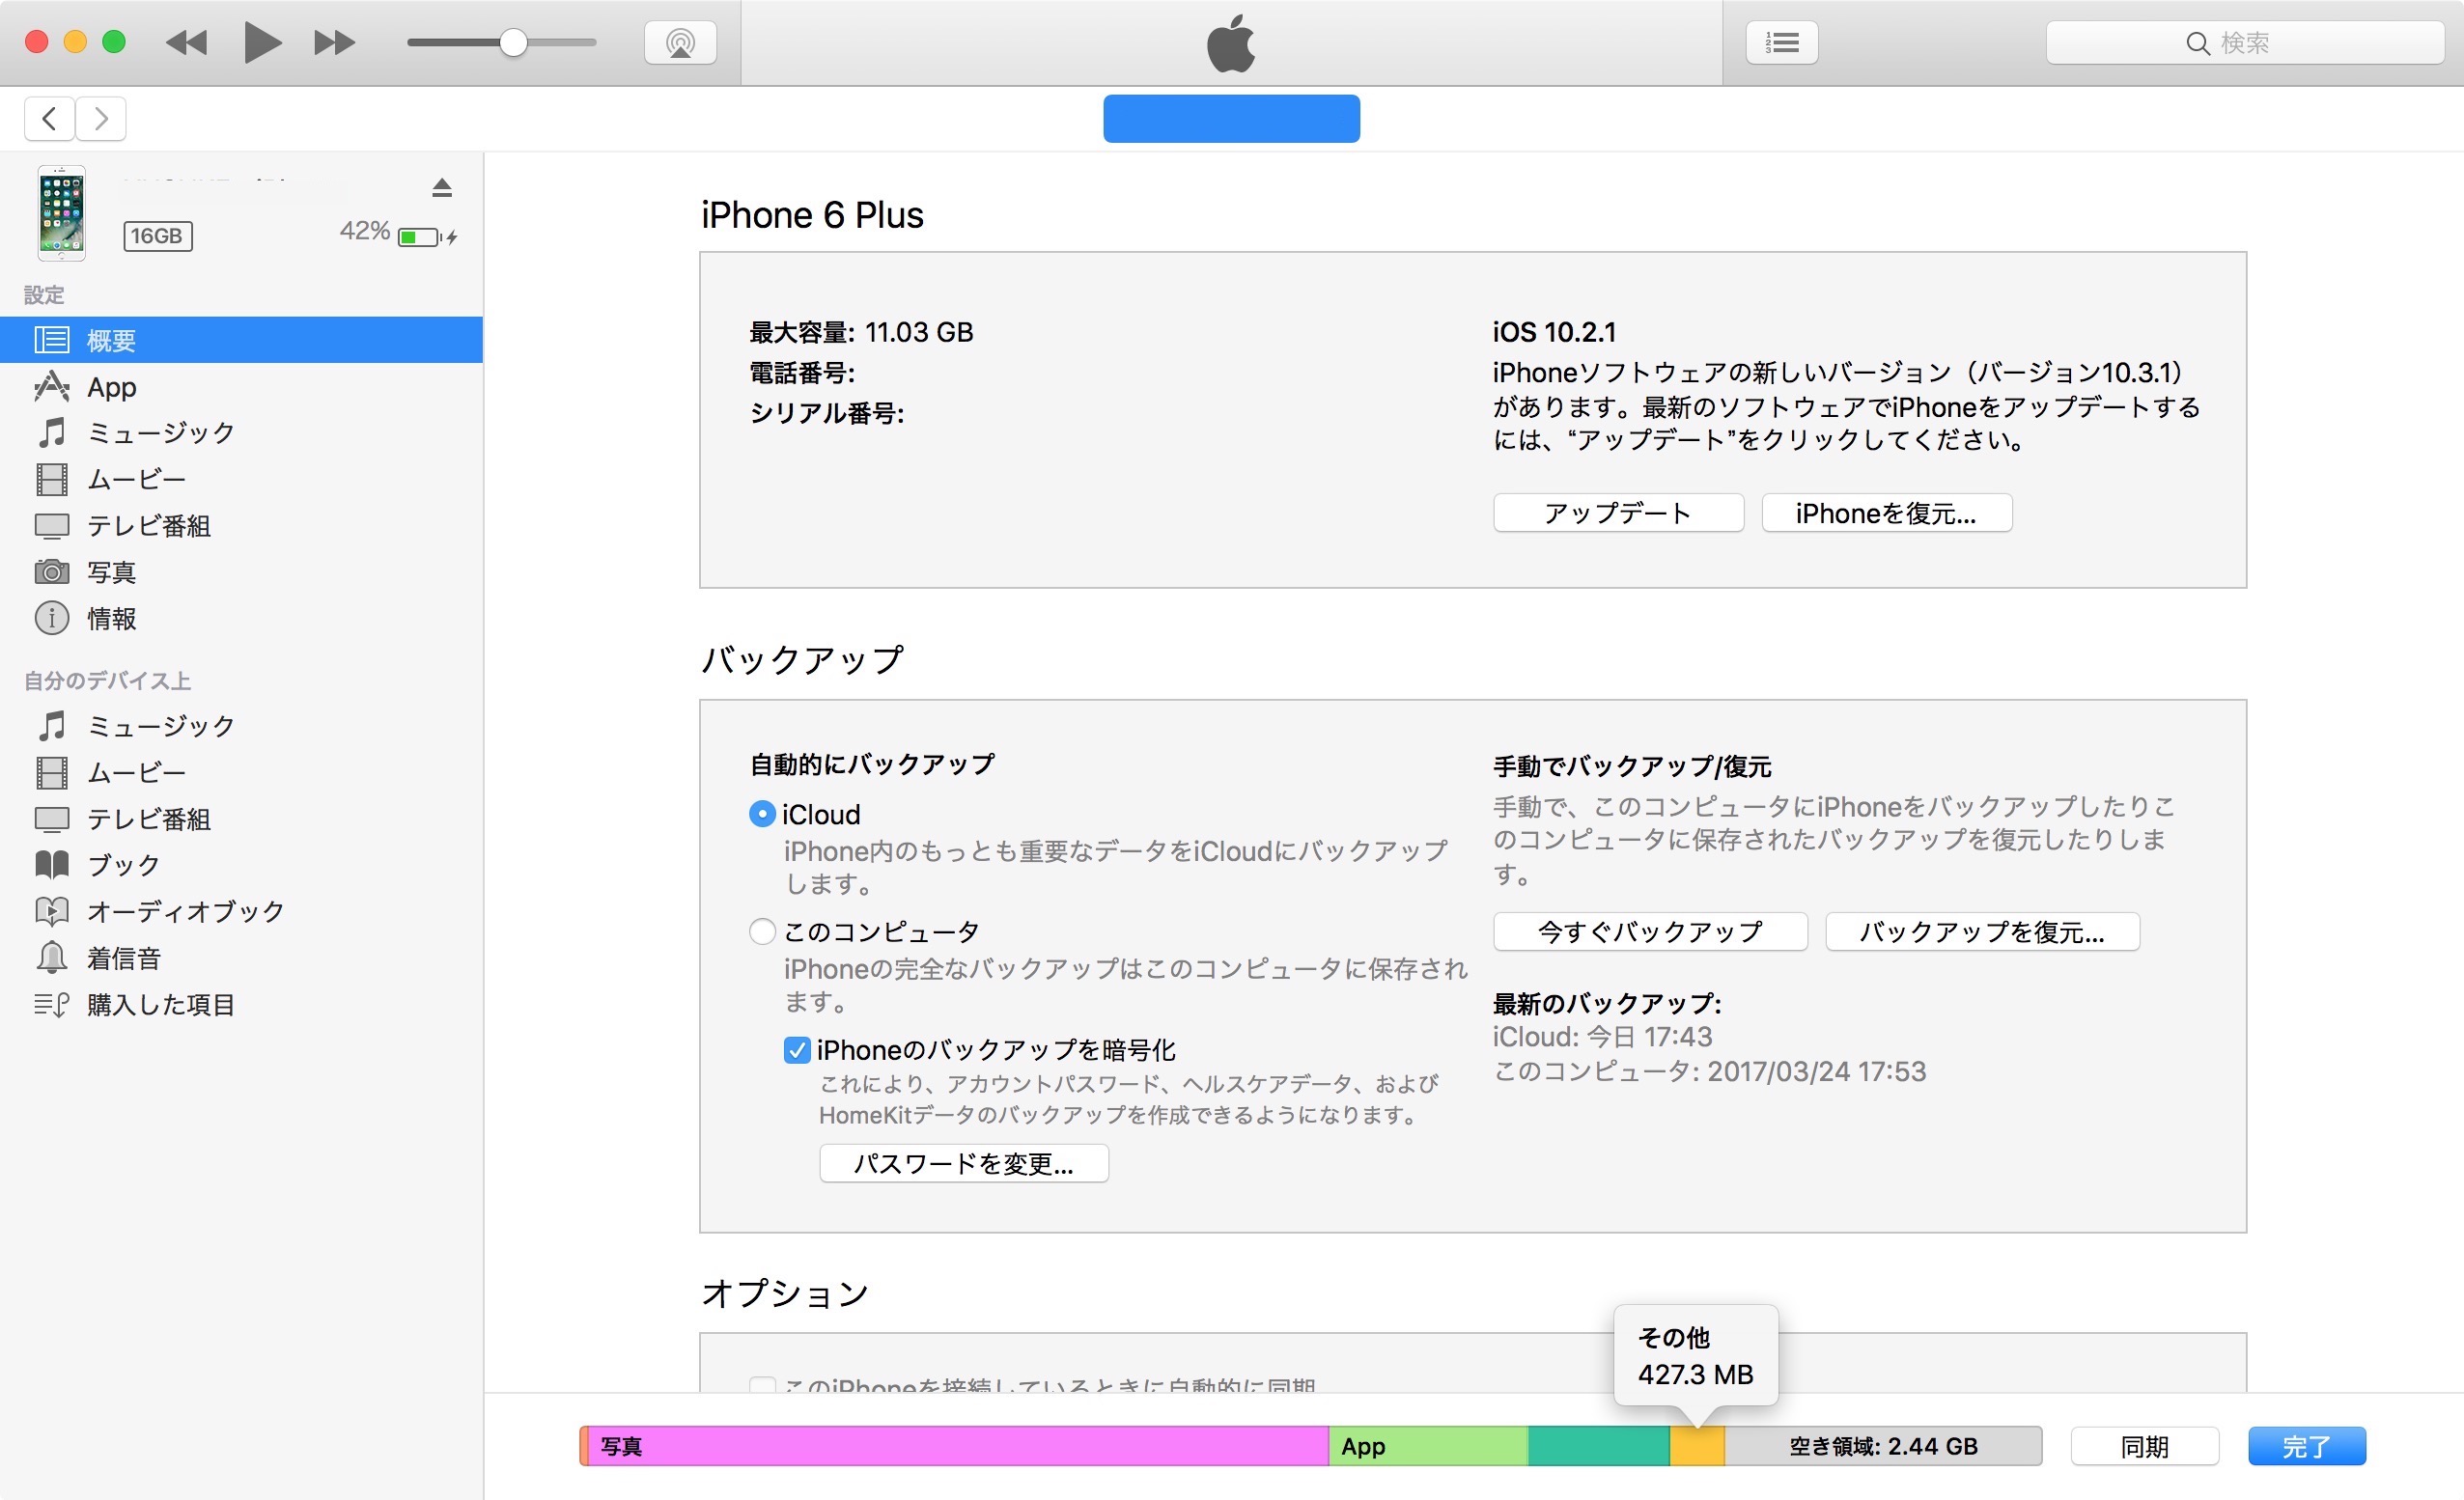Click the blue device tab button
This screenshot has width=2464, height=1500.
(x=1231, y=119)
